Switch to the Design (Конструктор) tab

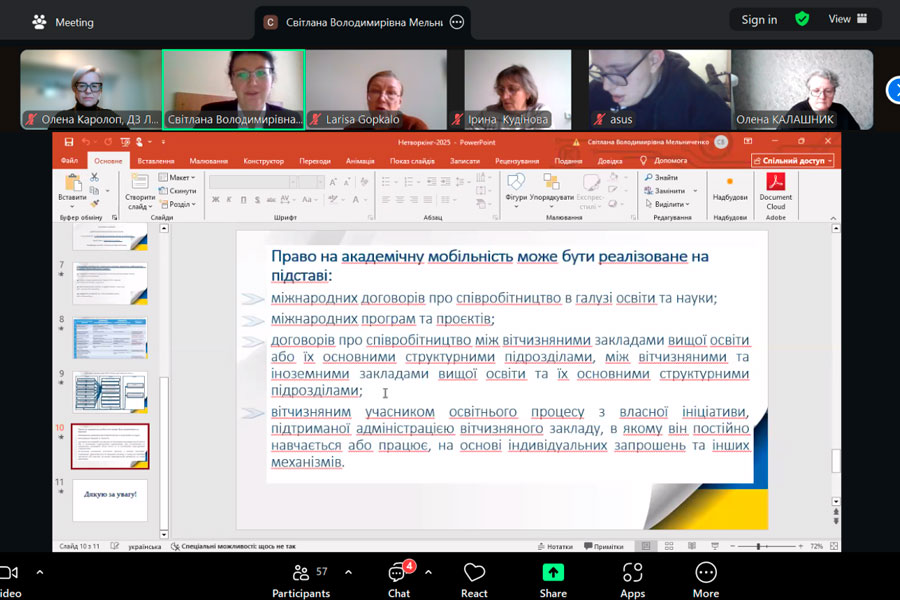(x=263, y=161)
